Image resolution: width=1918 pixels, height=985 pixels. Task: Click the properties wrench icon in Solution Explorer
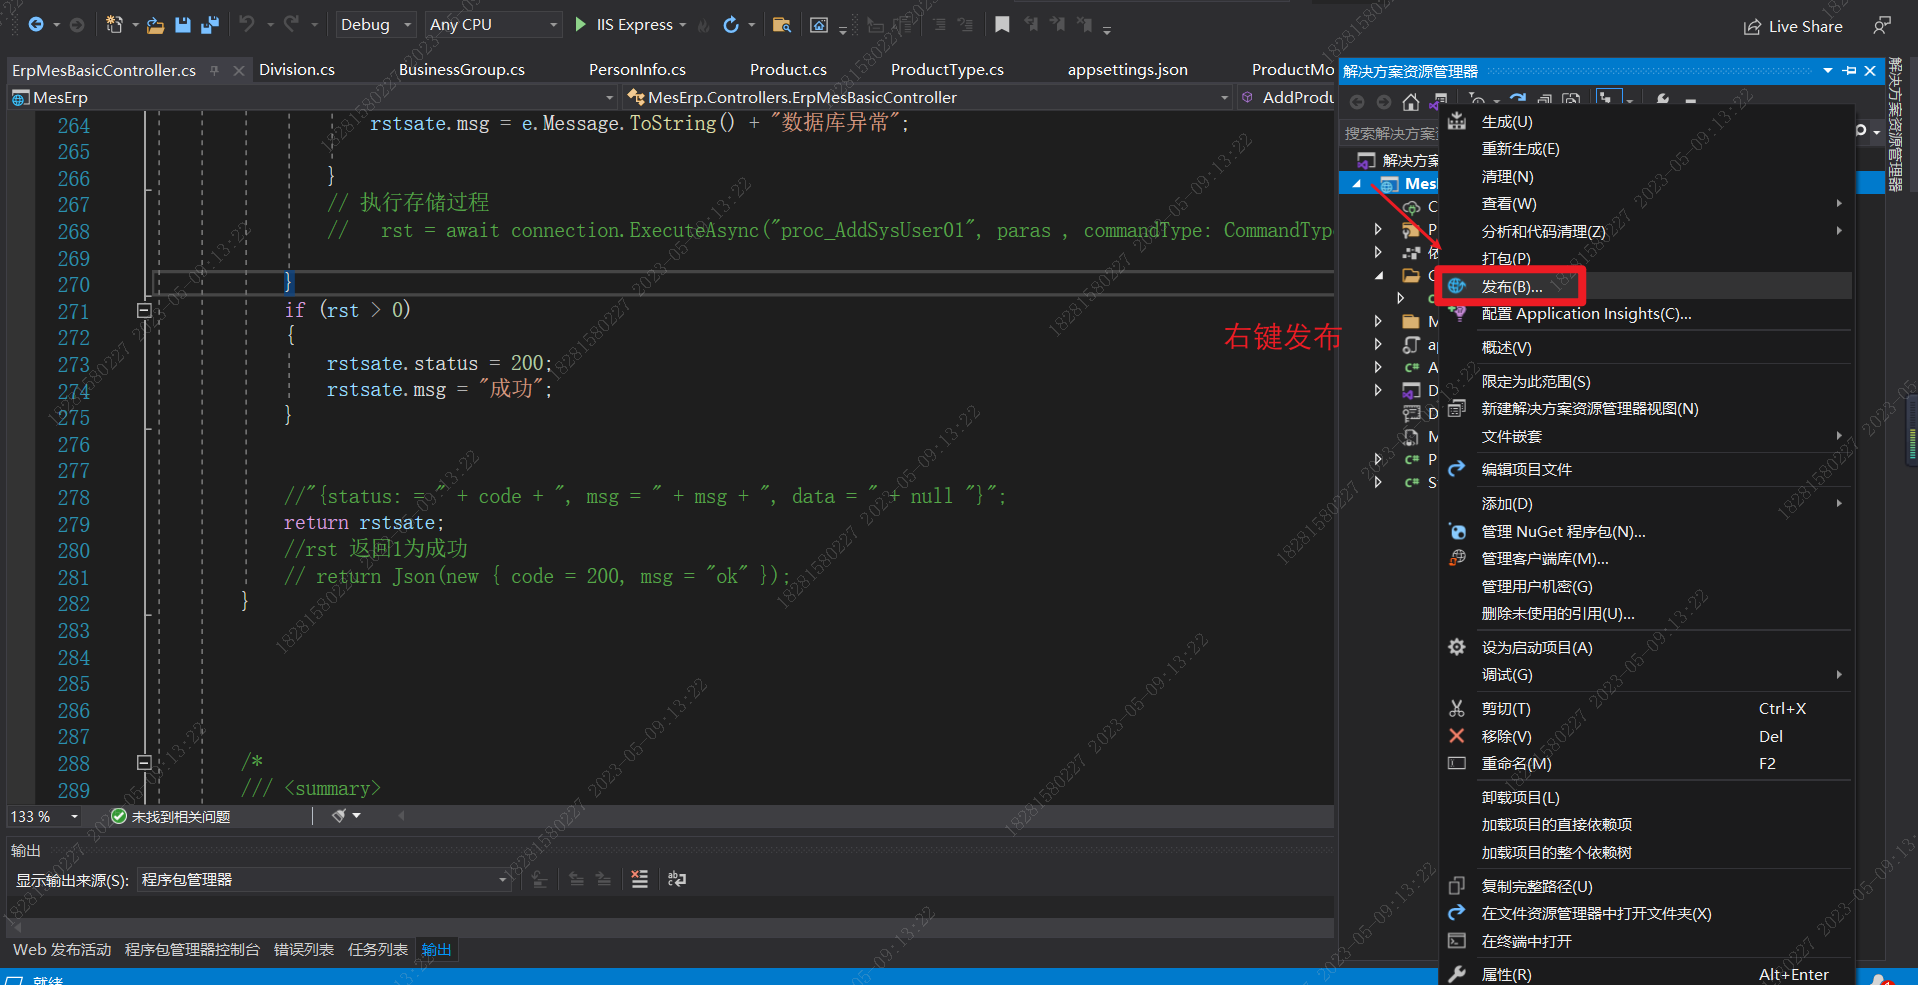[1663, 101]
